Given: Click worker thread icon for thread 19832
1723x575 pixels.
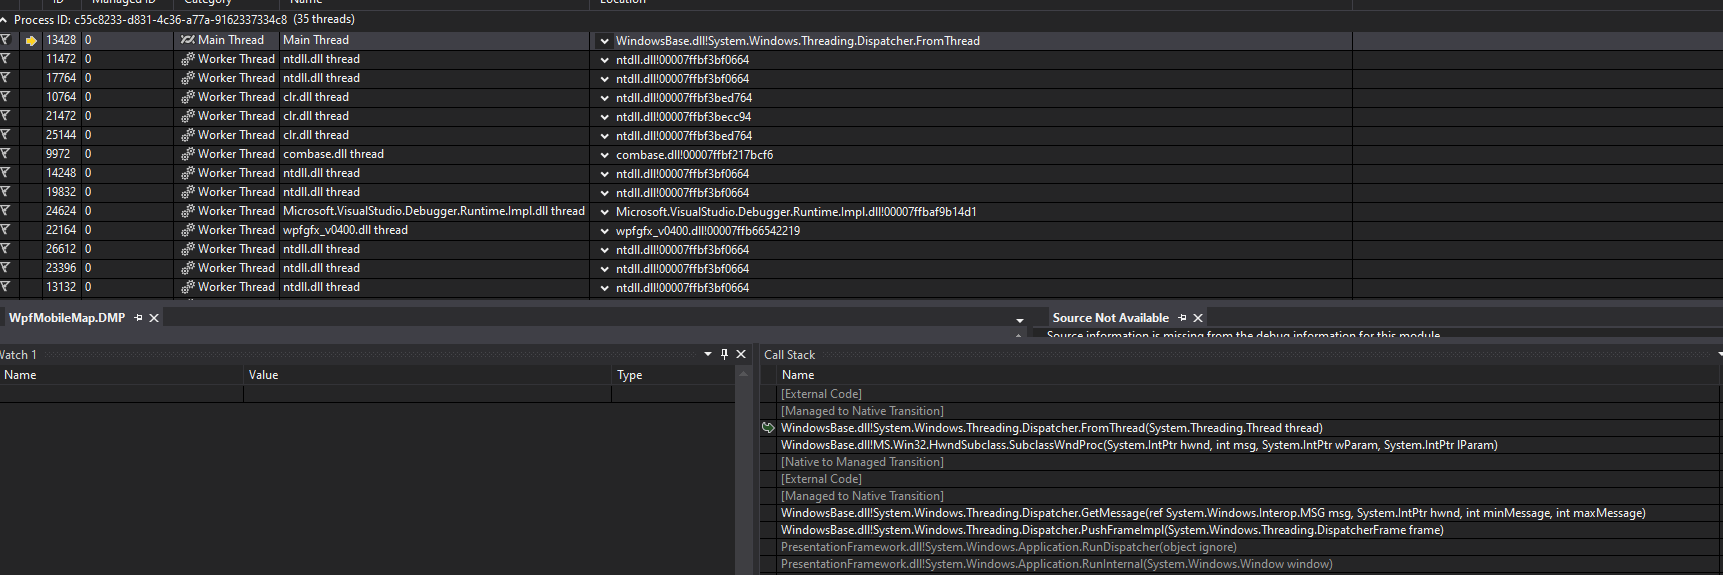Looking at the screenshot, I should [x=187, y=192].
